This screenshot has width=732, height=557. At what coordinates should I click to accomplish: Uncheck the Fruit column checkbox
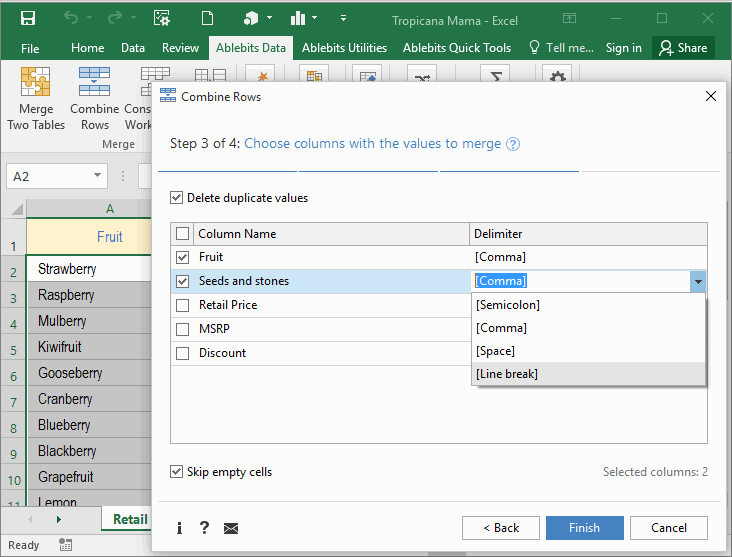pos(183,257)
